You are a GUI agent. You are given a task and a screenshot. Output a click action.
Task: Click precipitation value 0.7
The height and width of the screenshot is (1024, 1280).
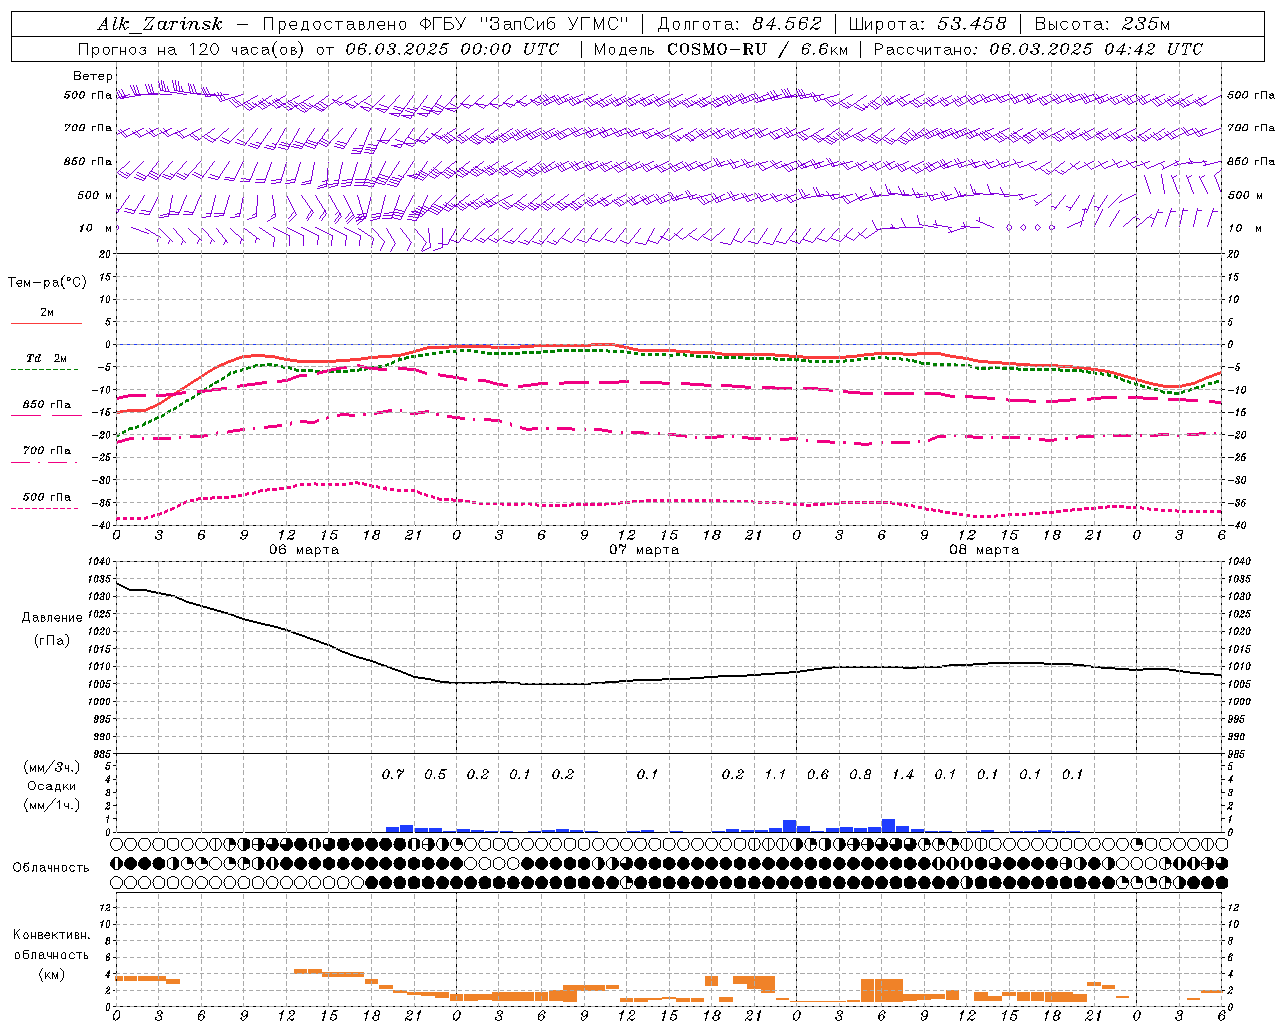click(393, 775)
